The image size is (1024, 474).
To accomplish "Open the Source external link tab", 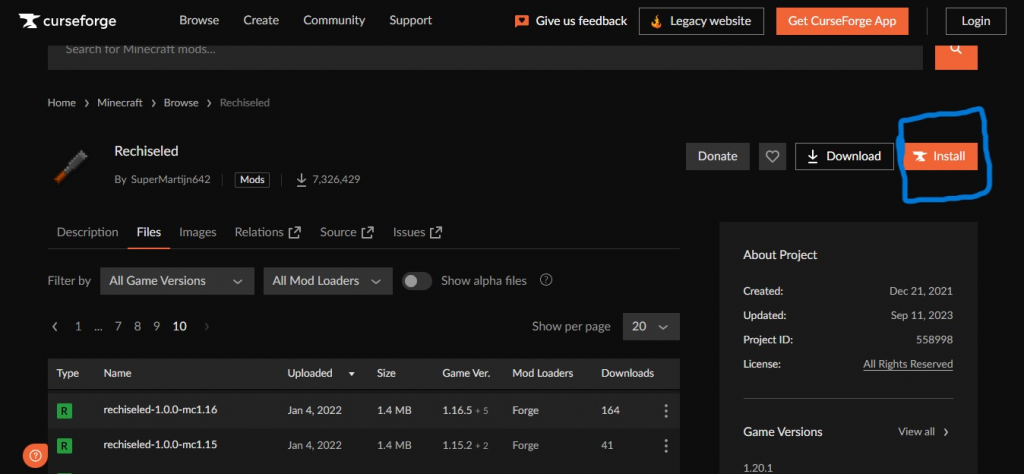I will (347, 232).
